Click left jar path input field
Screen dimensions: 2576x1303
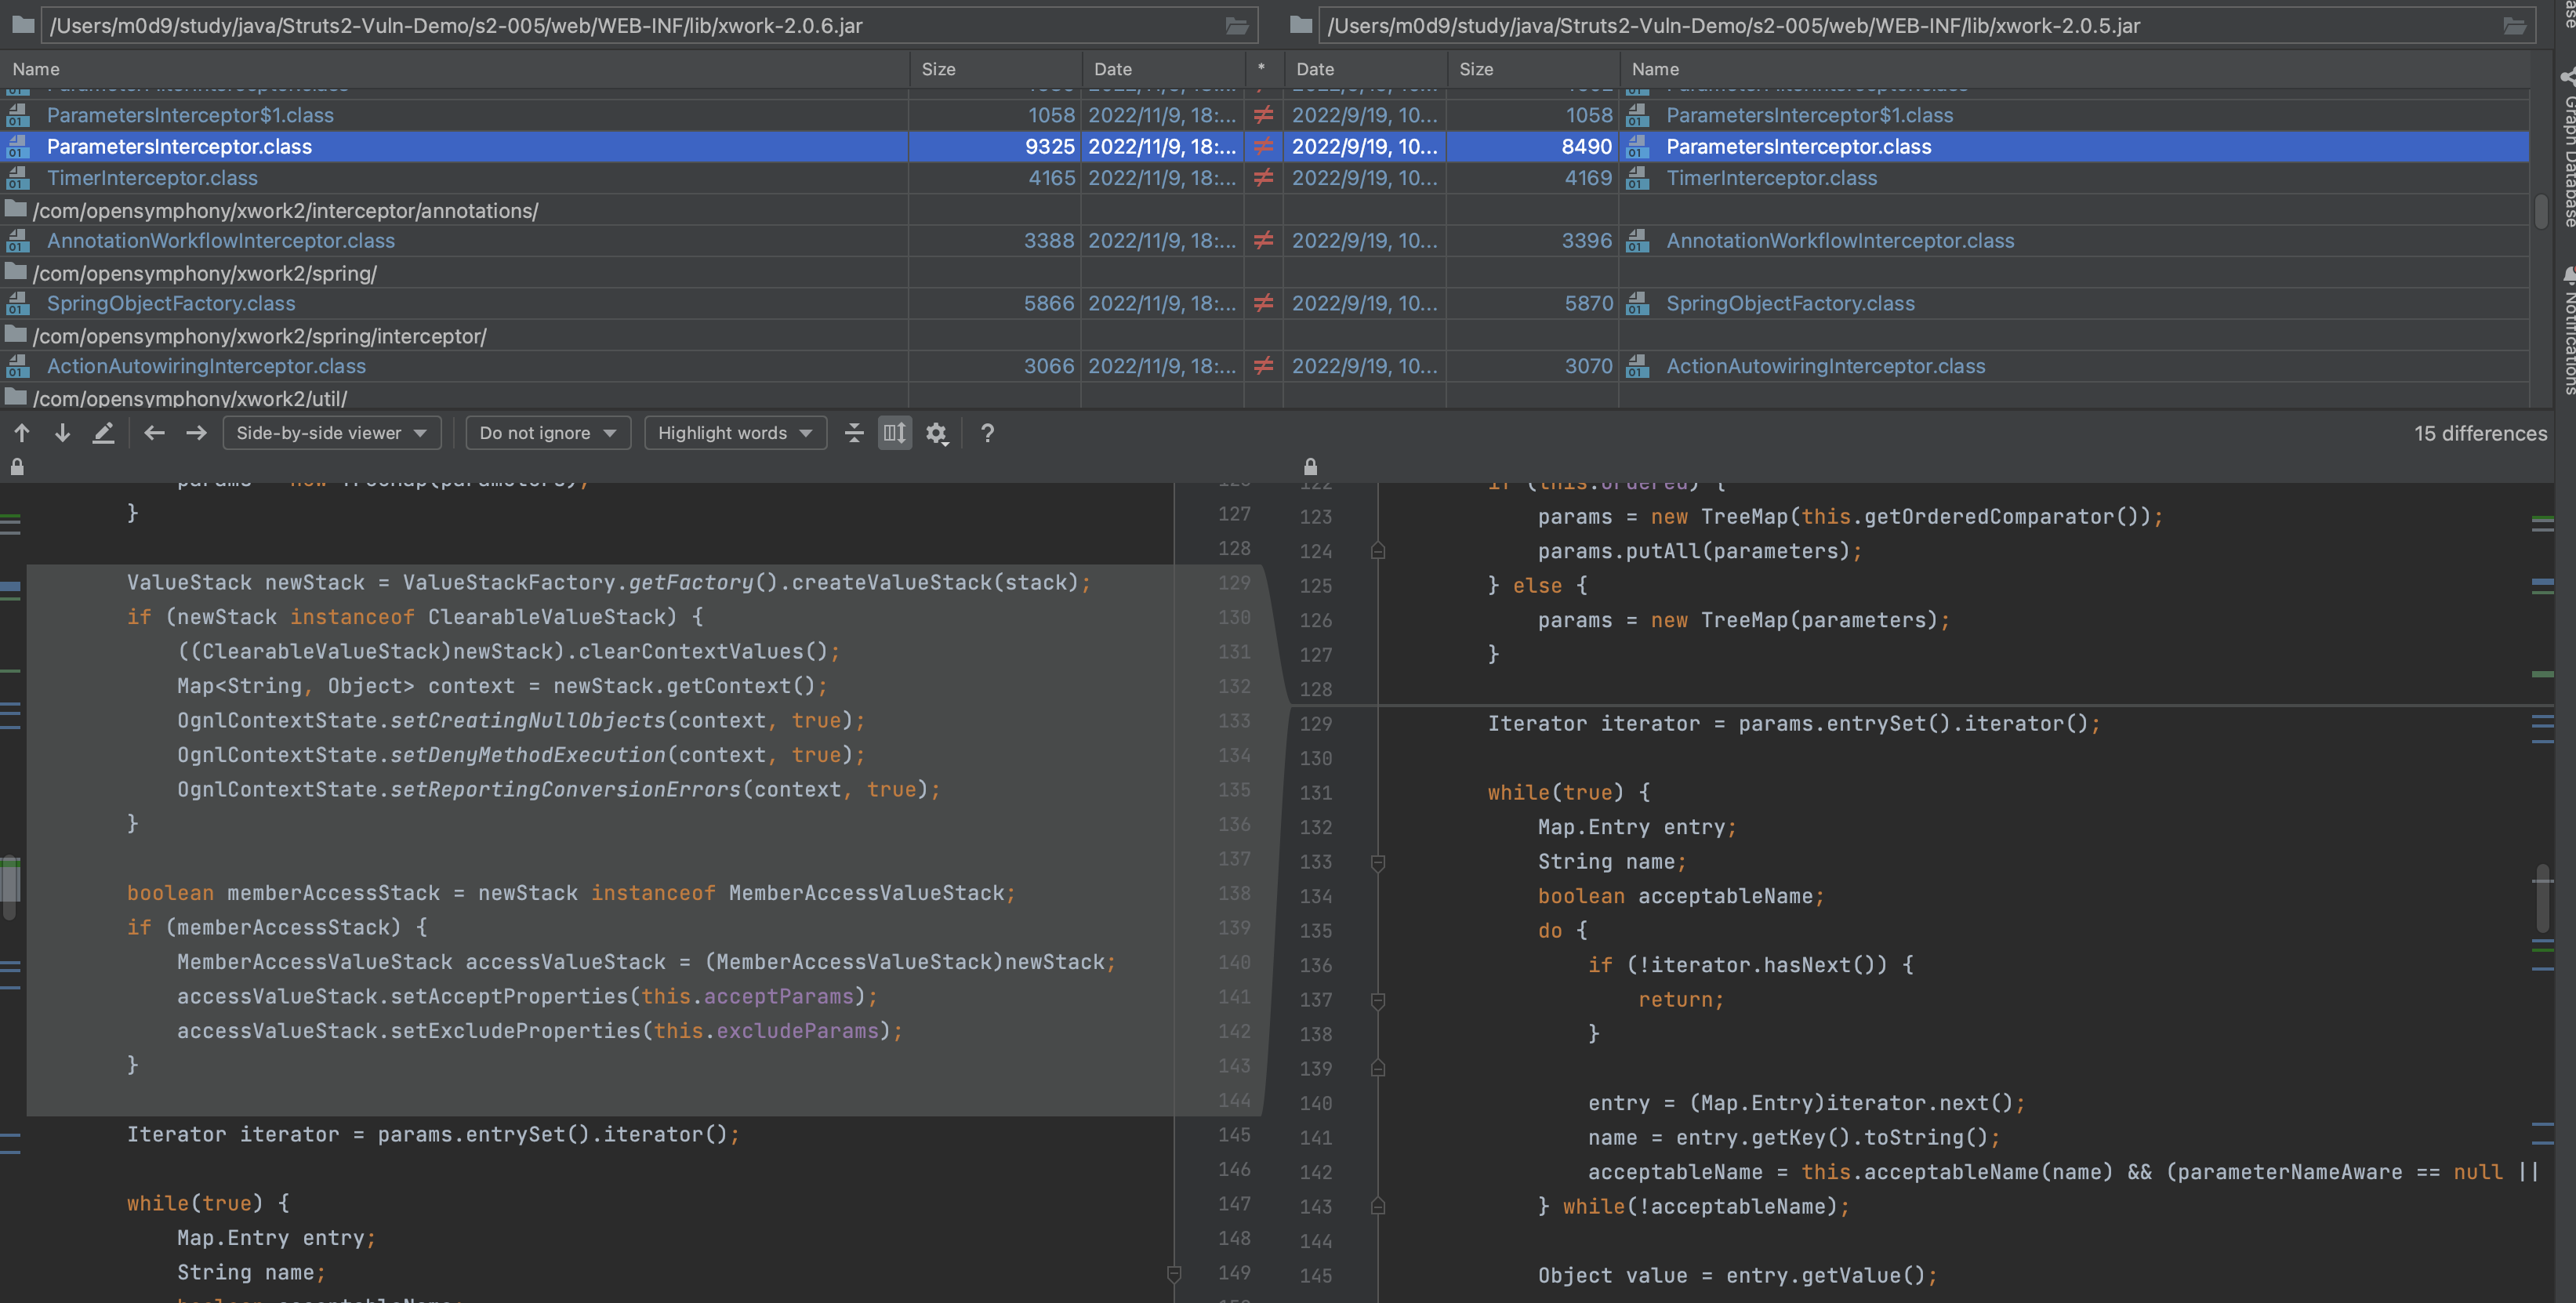648,26
